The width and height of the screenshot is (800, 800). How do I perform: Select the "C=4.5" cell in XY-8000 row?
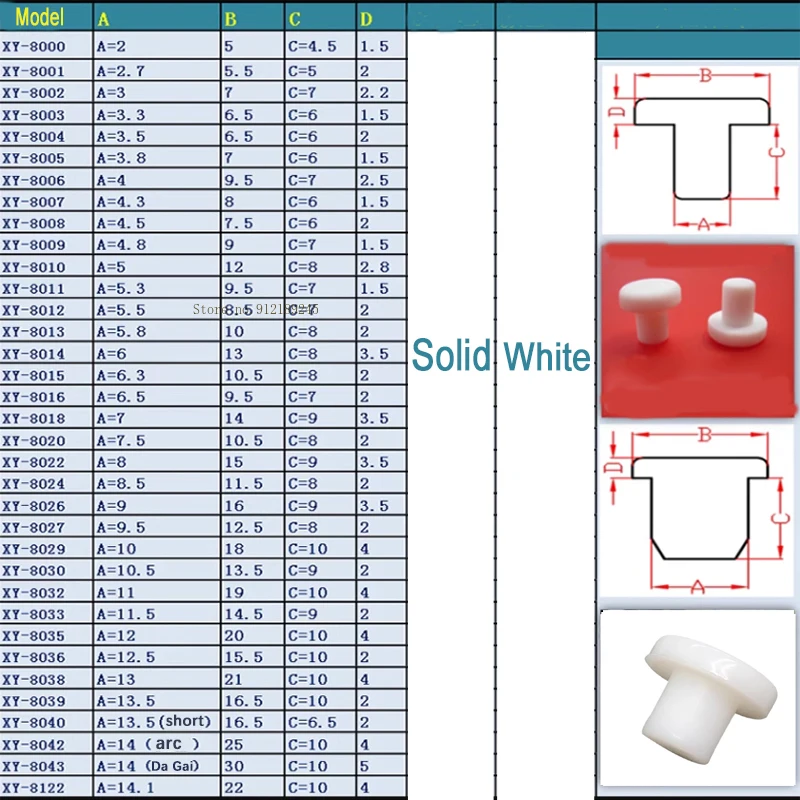tap(319, 46)
